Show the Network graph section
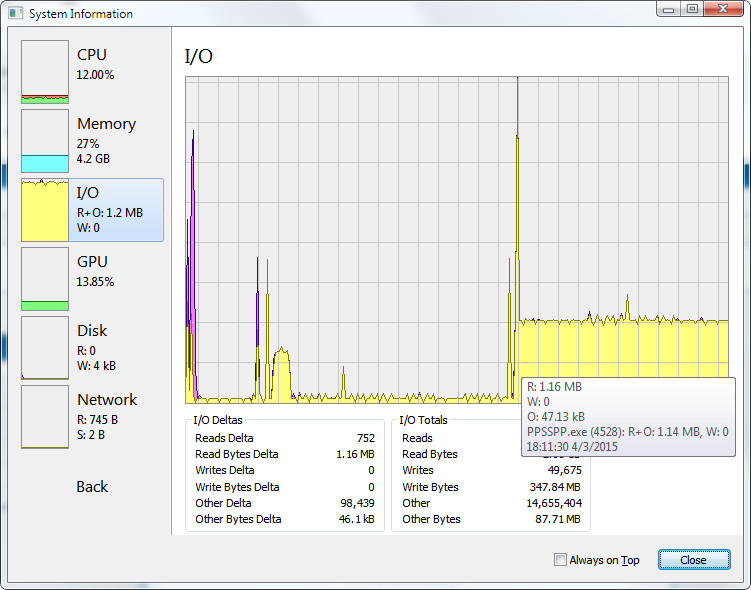The width and height of the screenshot is (751, 590). point(45,417)
